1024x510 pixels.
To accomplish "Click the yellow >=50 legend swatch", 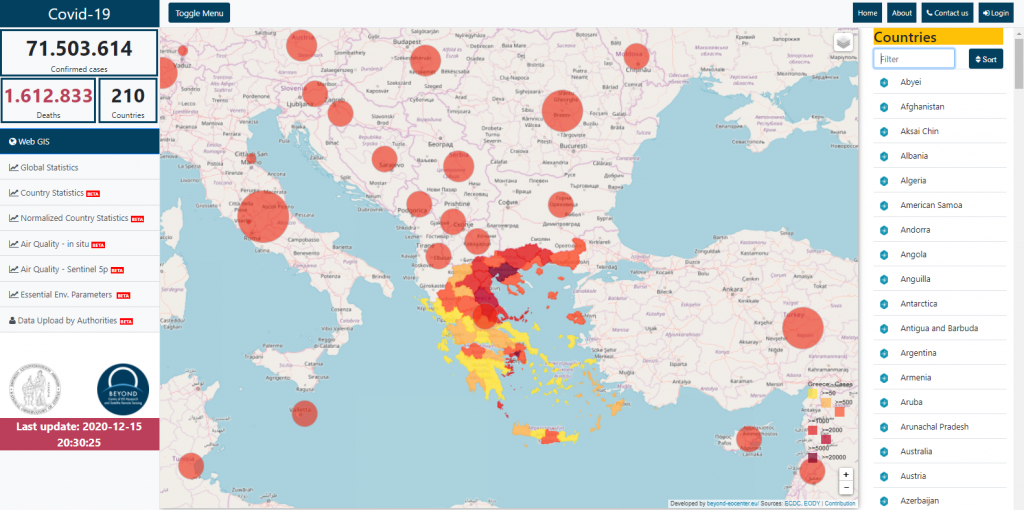I will coord(813,393).
